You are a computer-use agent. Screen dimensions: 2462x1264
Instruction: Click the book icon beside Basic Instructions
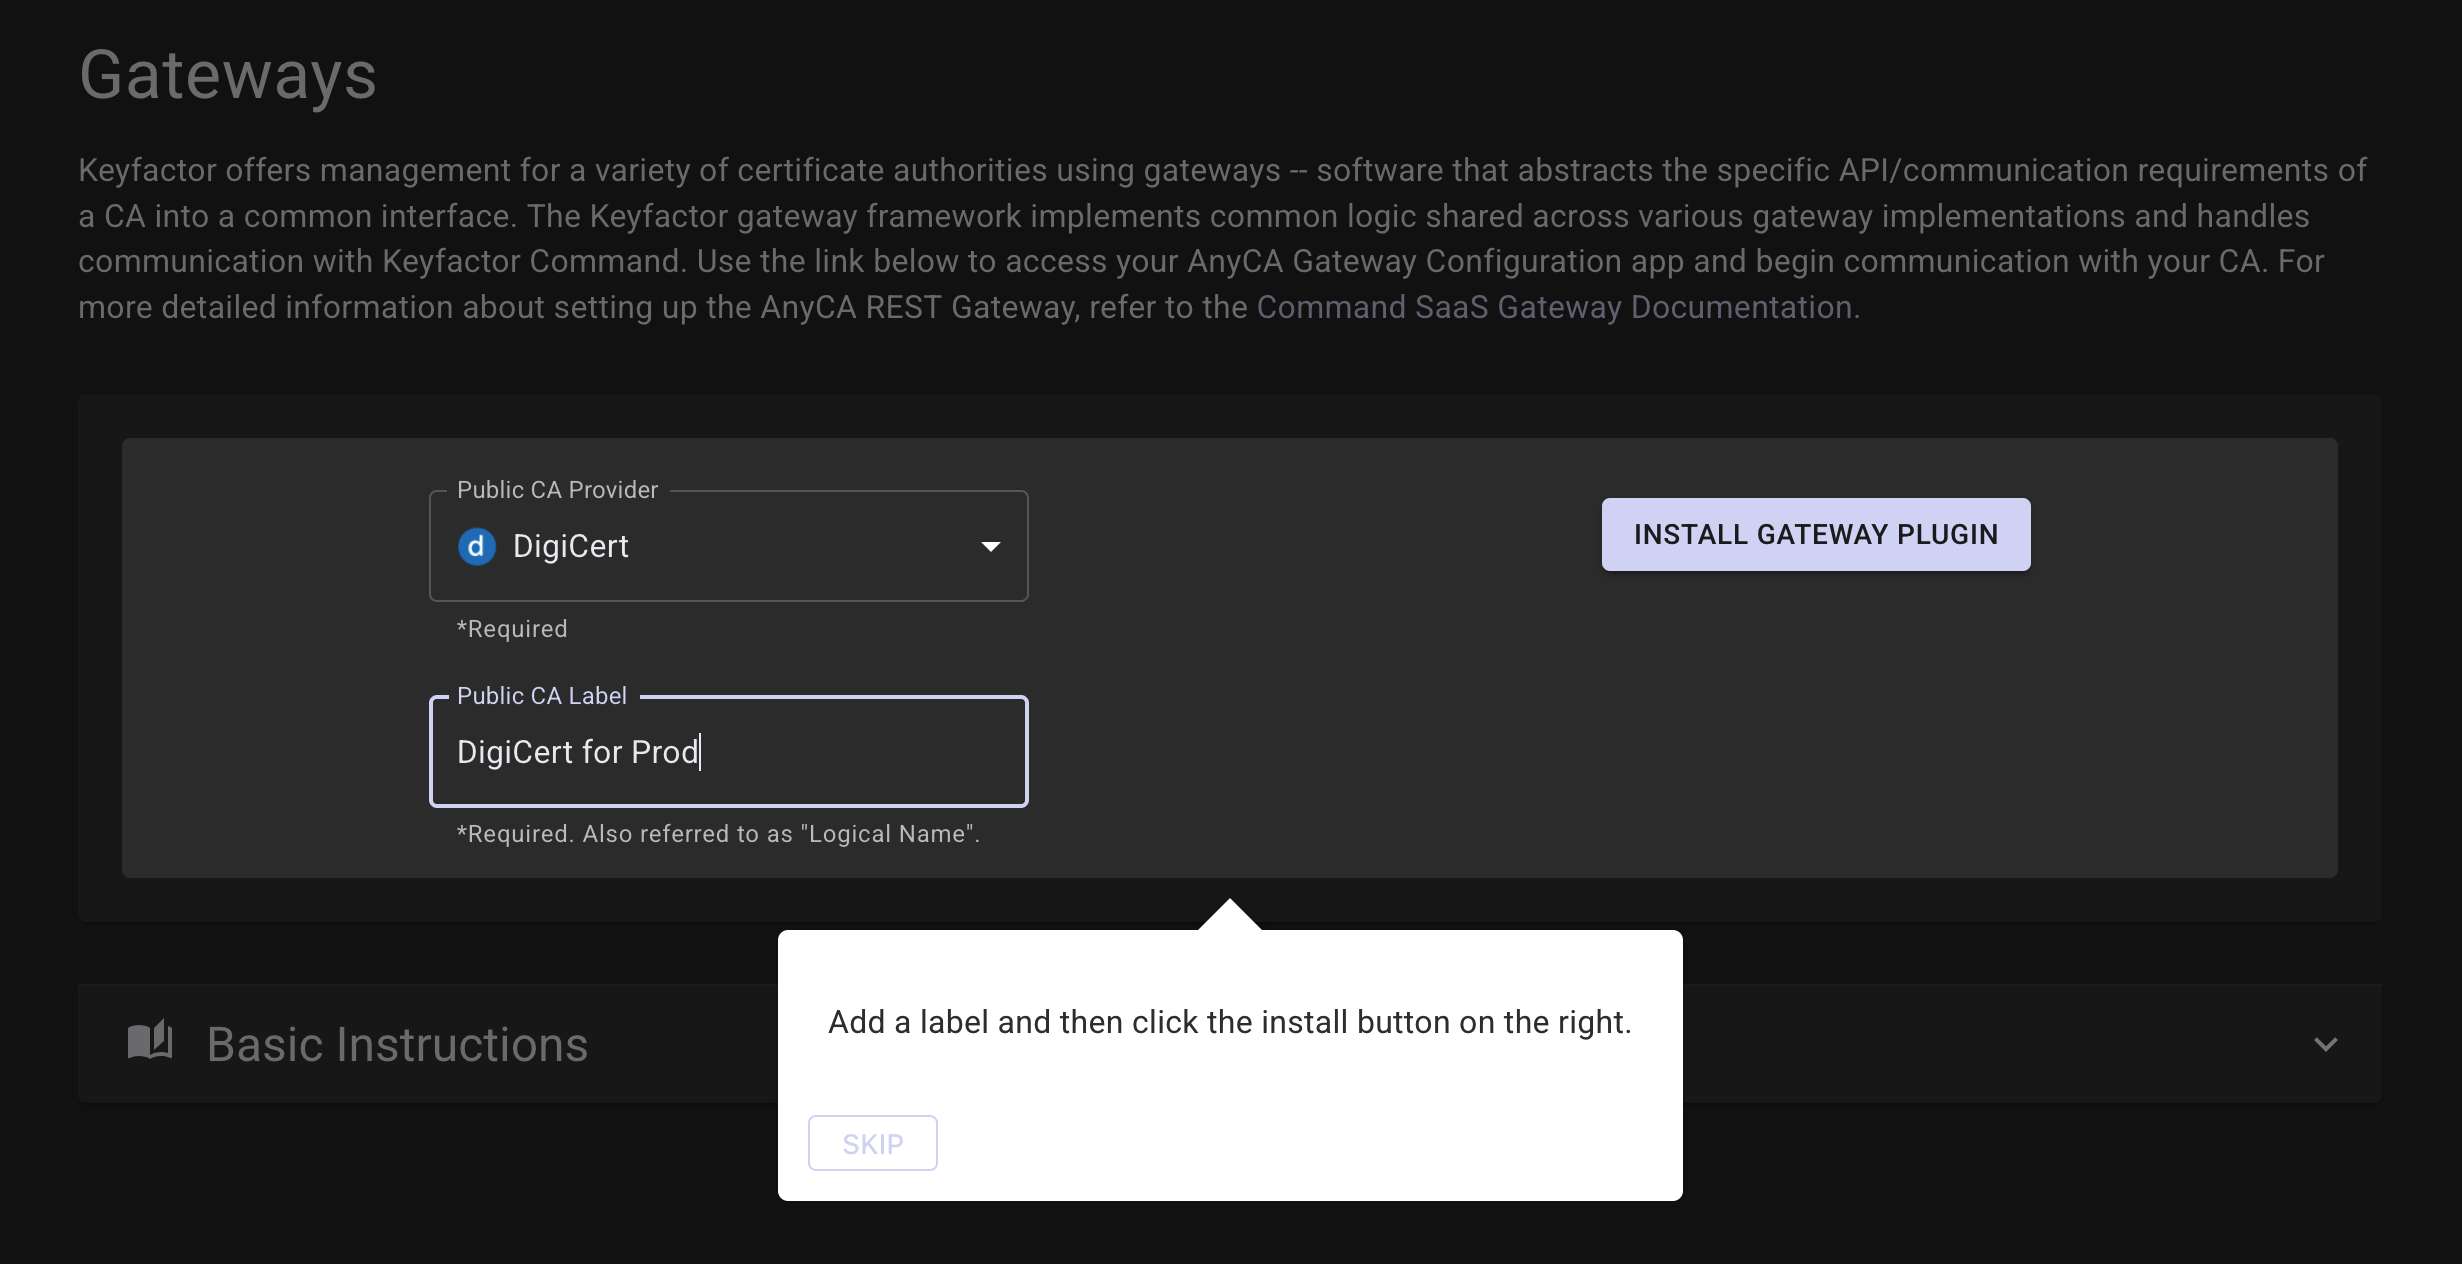click(150, 1041)
